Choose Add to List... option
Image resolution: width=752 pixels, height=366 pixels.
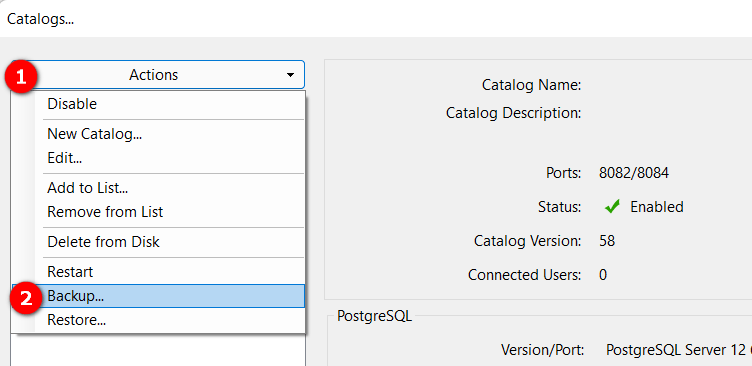(x=169, y=188)
